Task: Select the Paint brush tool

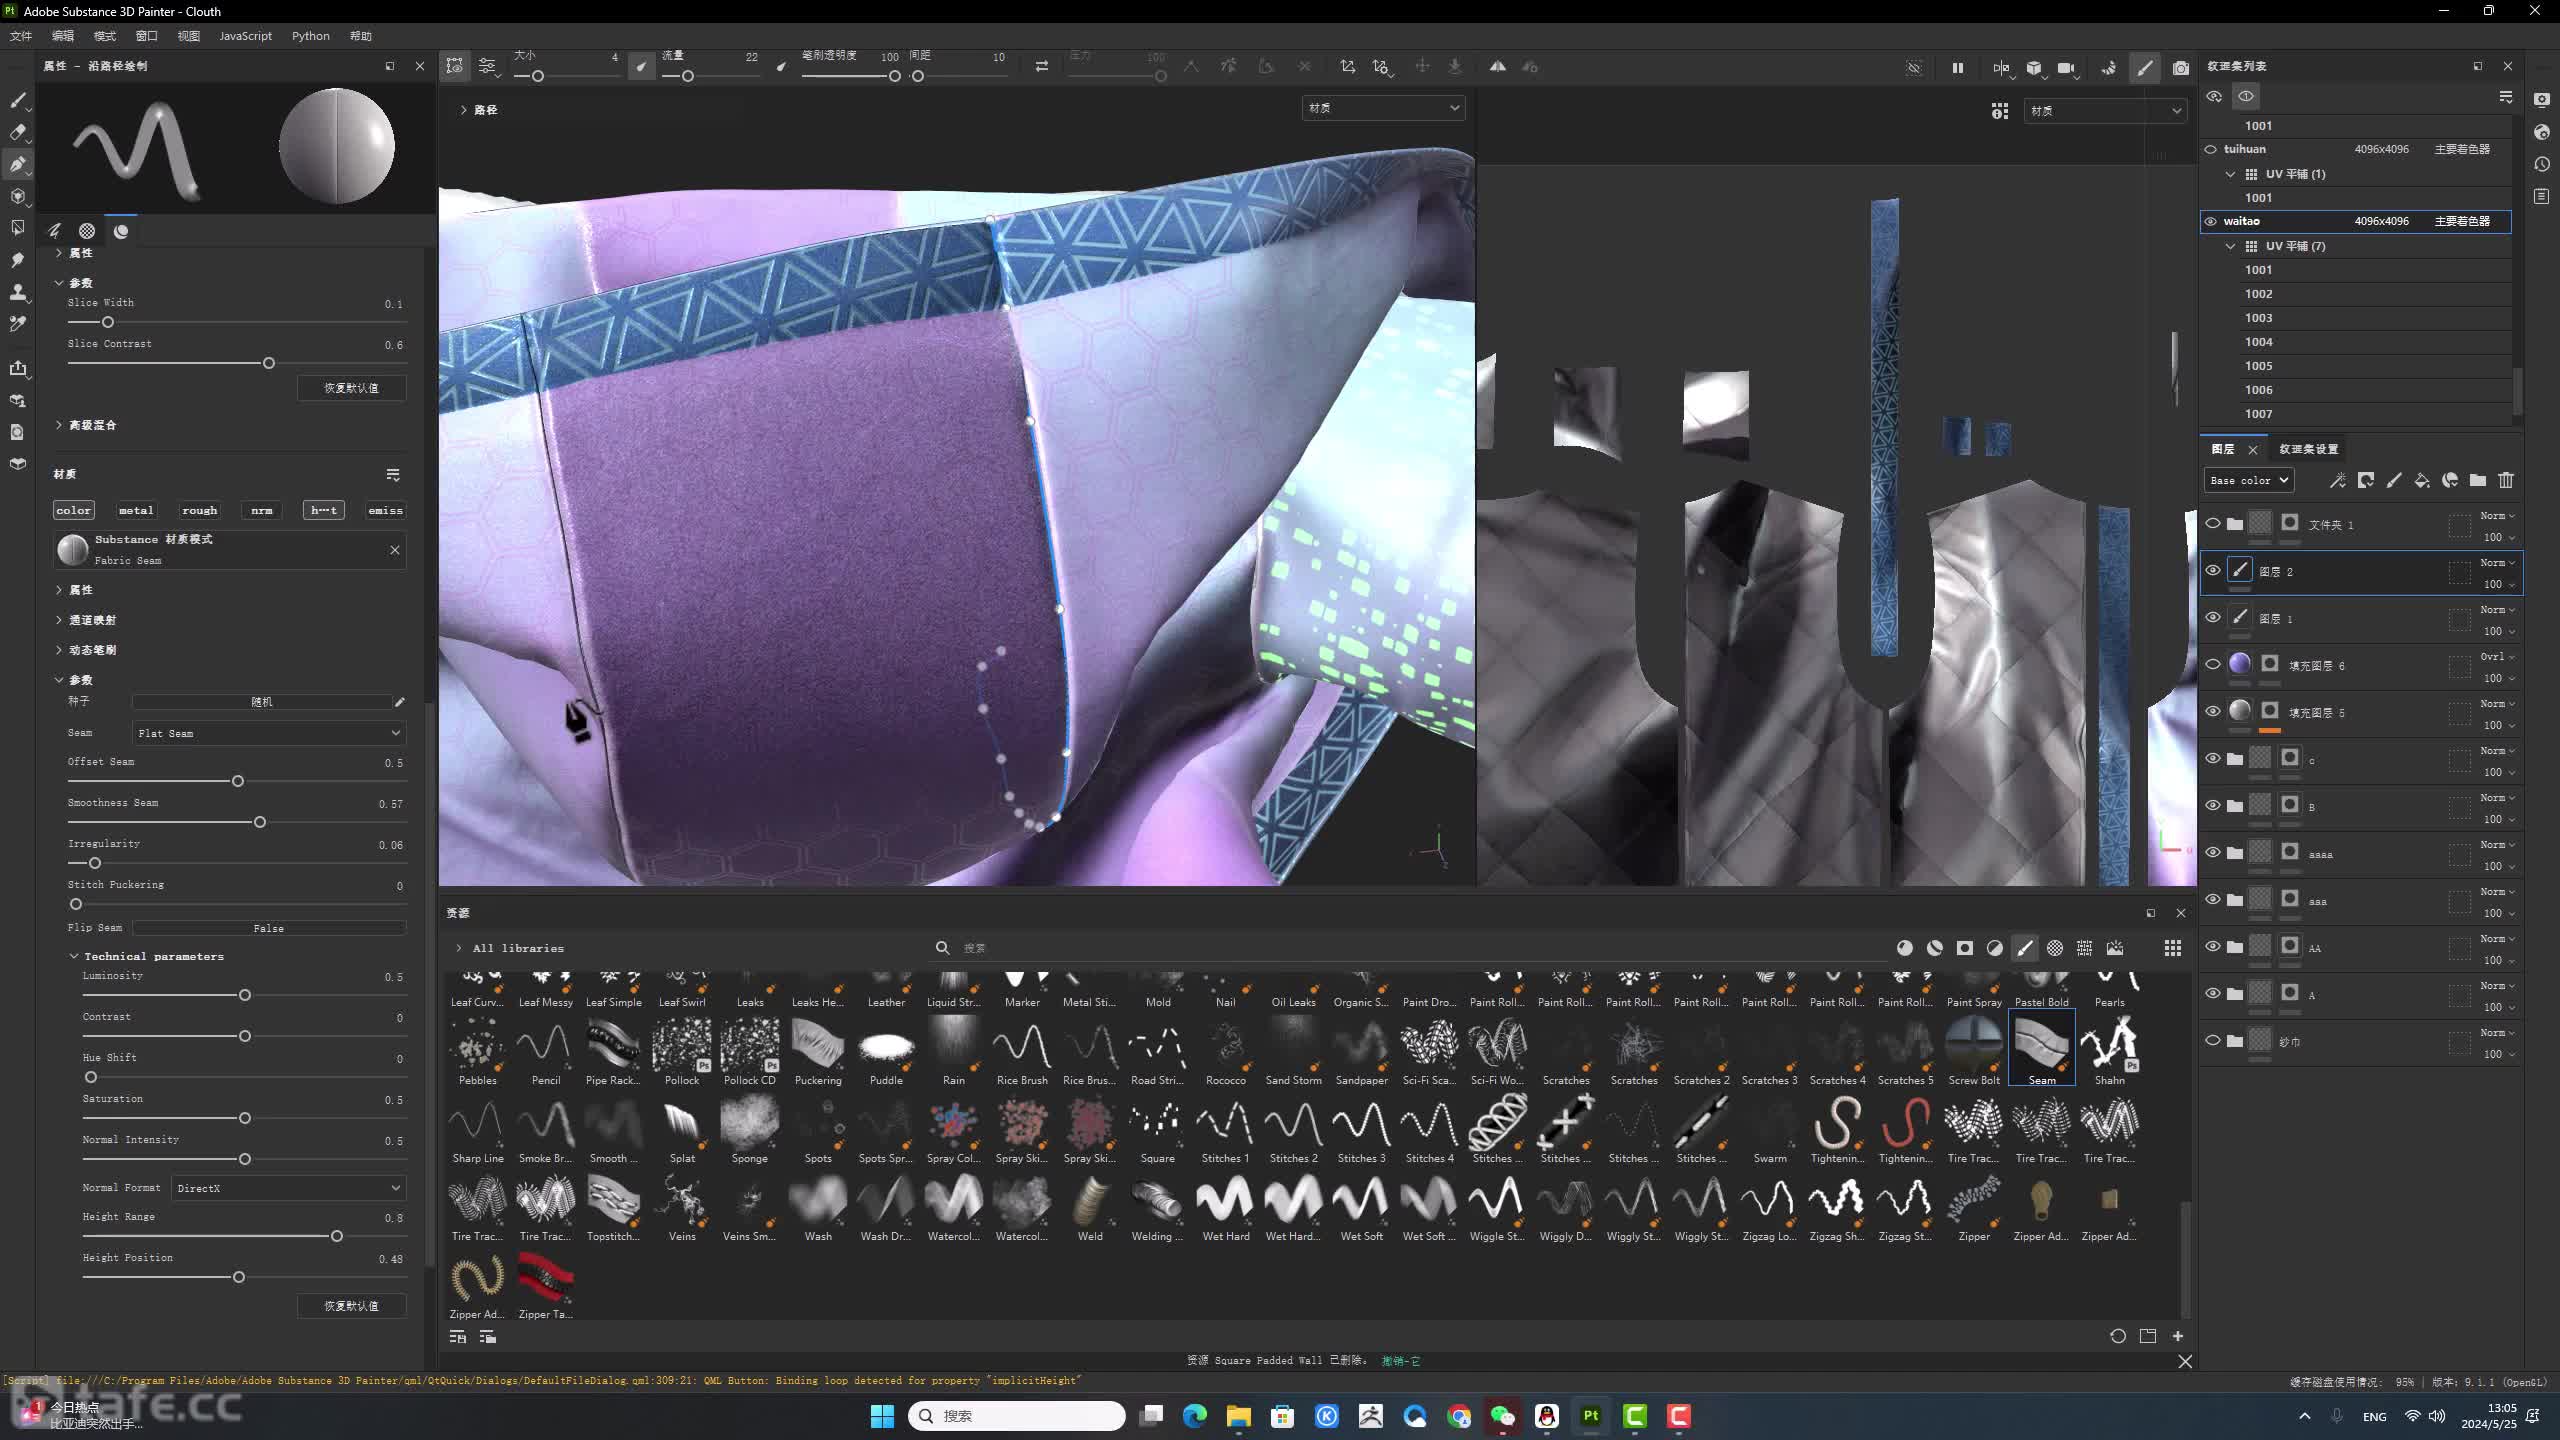Action: tap(18, 100)
